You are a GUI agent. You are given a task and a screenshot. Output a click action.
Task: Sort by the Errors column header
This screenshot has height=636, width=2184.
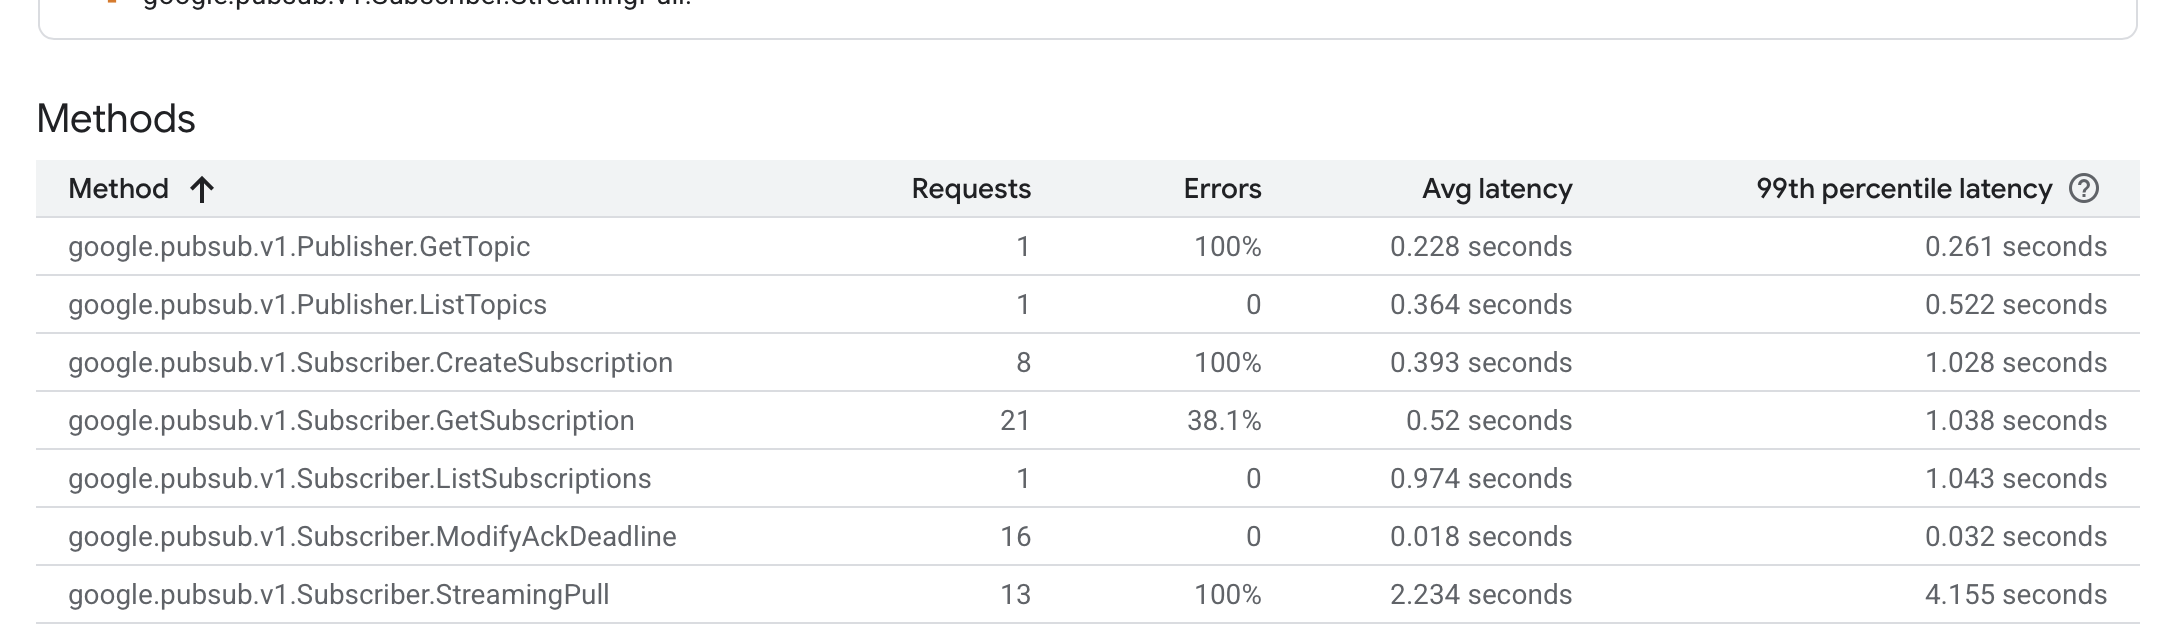pos(1222,189)
